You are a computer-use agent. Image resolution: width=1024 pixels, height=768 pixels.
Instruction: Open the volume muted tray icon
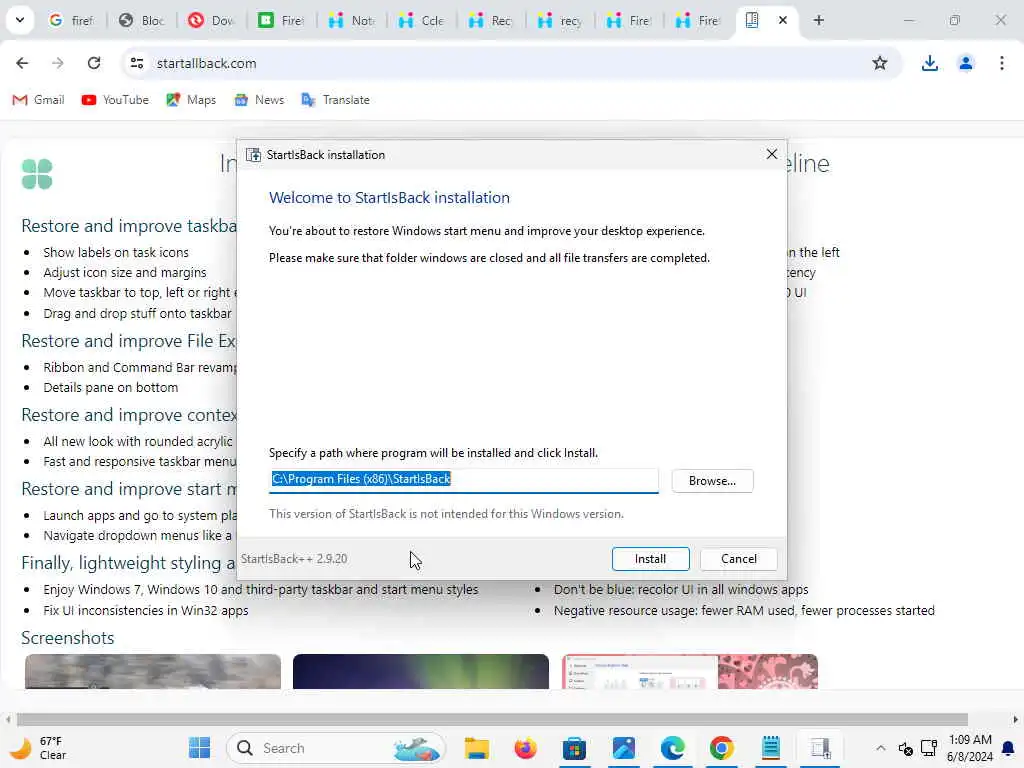point(905,748)
